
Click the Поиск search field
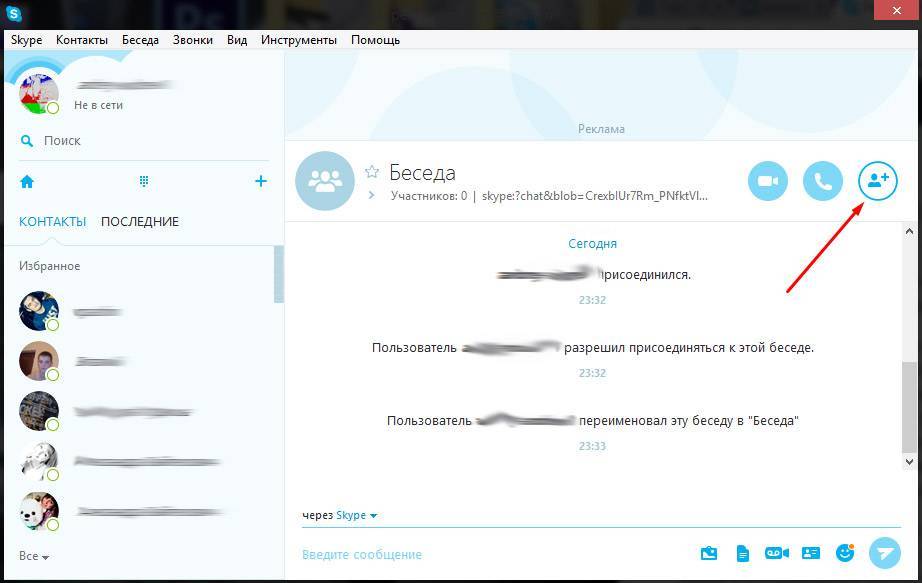[144, 141]
